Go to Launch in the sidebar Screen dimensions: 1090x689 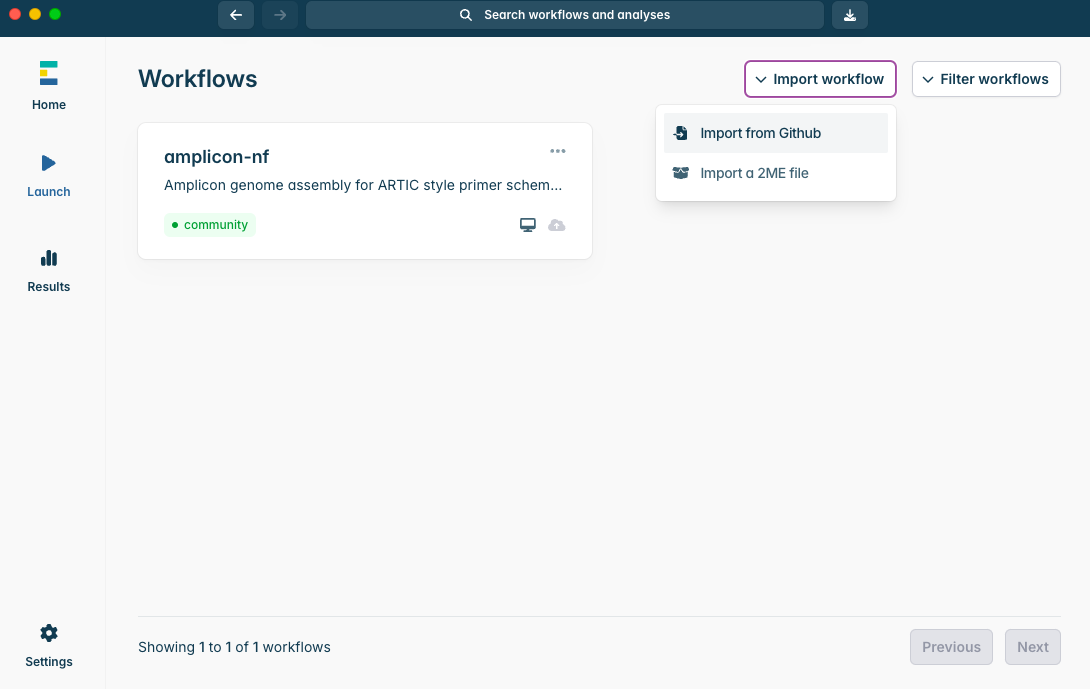(x=48, y=163)
